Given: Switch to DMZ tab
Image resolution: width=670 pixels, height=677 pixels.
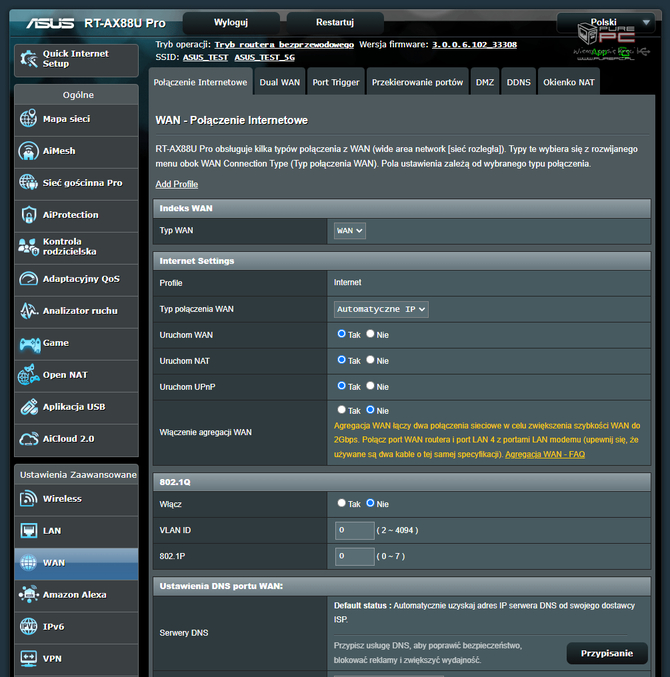Looking at the screenshot, I should point(485,82).
